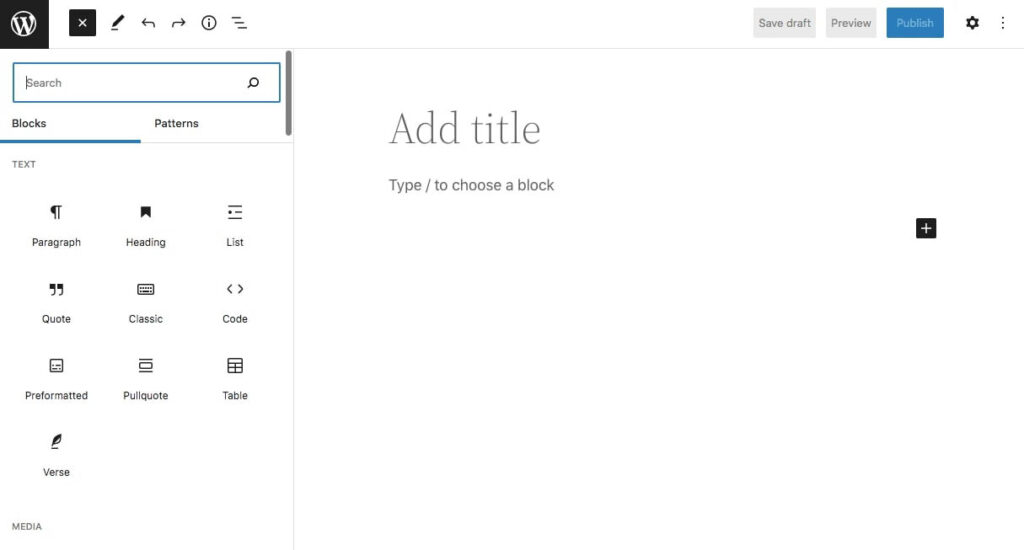The image size is (1024, 550).
Task: Click the Undo arrow
Action: pos(148,23)
